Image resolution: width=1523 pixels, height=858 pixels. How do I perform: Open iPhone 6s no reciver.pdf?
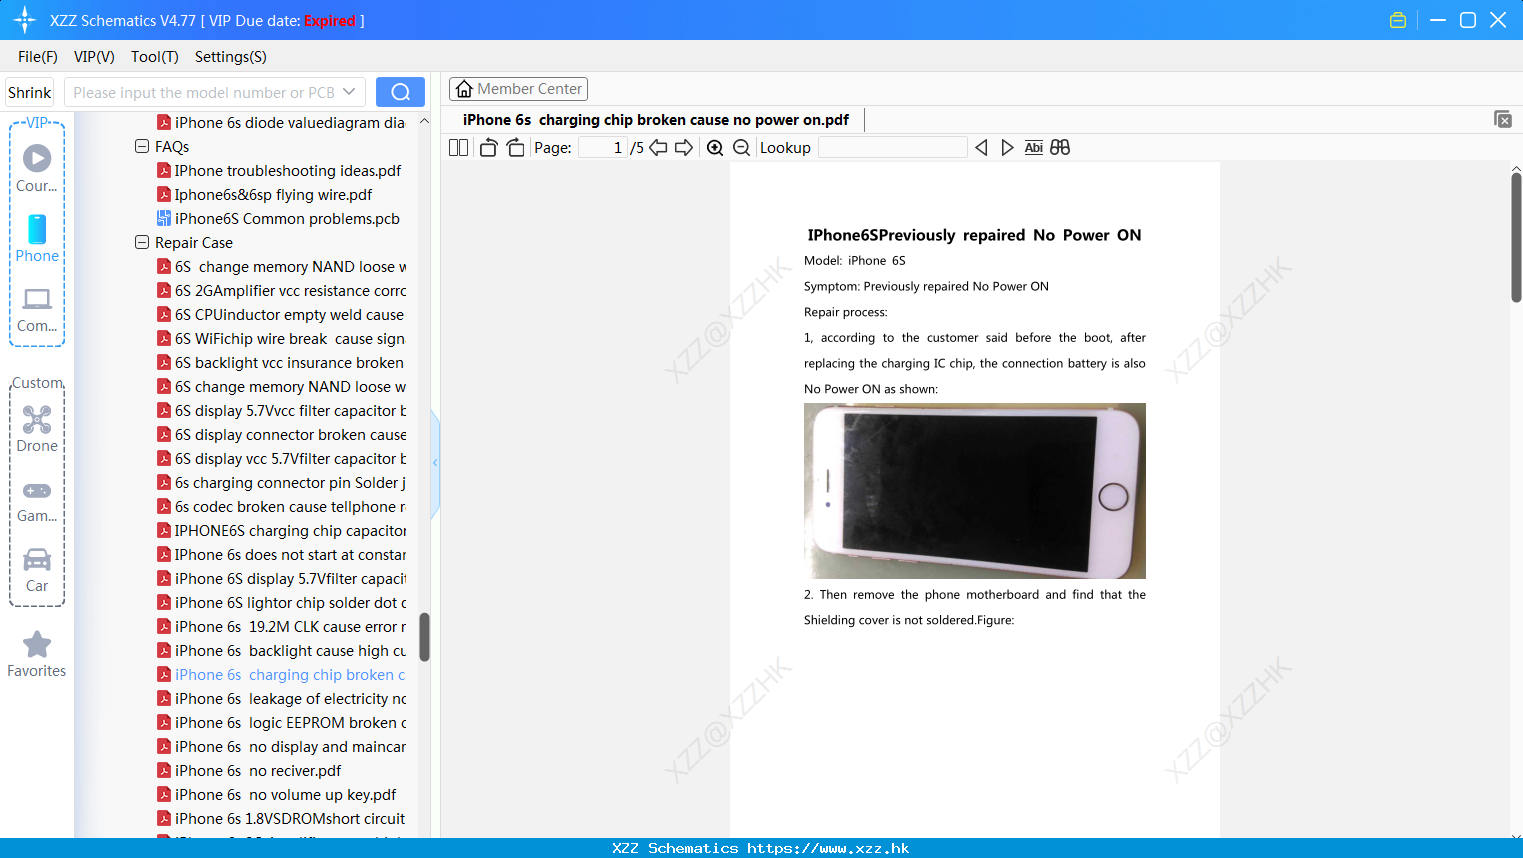point(250,771)
